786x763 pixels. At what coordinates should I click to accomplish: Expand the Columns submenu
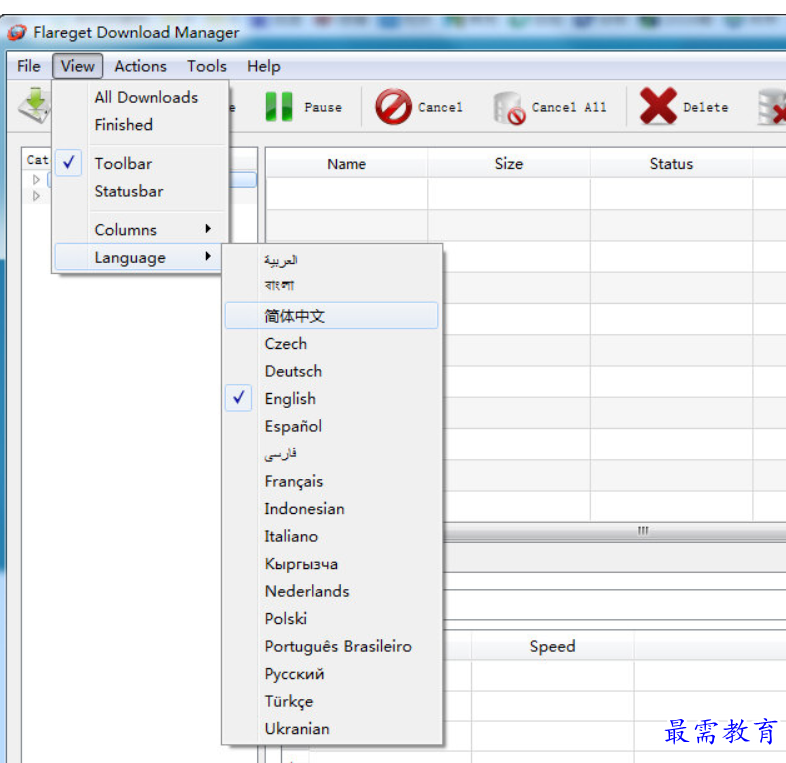(140, 230)
